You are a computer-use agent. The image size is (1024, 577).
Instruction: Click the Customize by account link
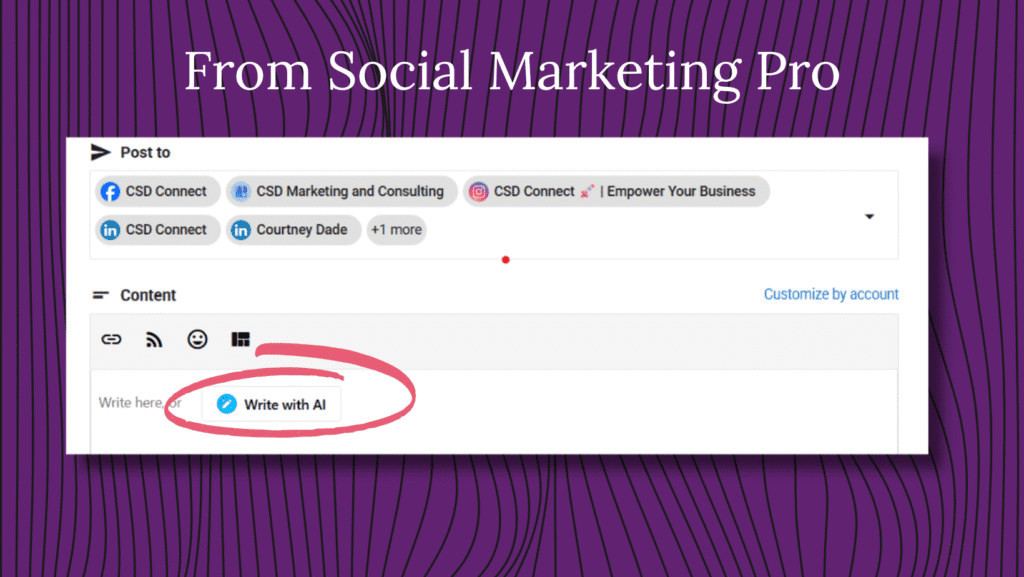point(830,294)
